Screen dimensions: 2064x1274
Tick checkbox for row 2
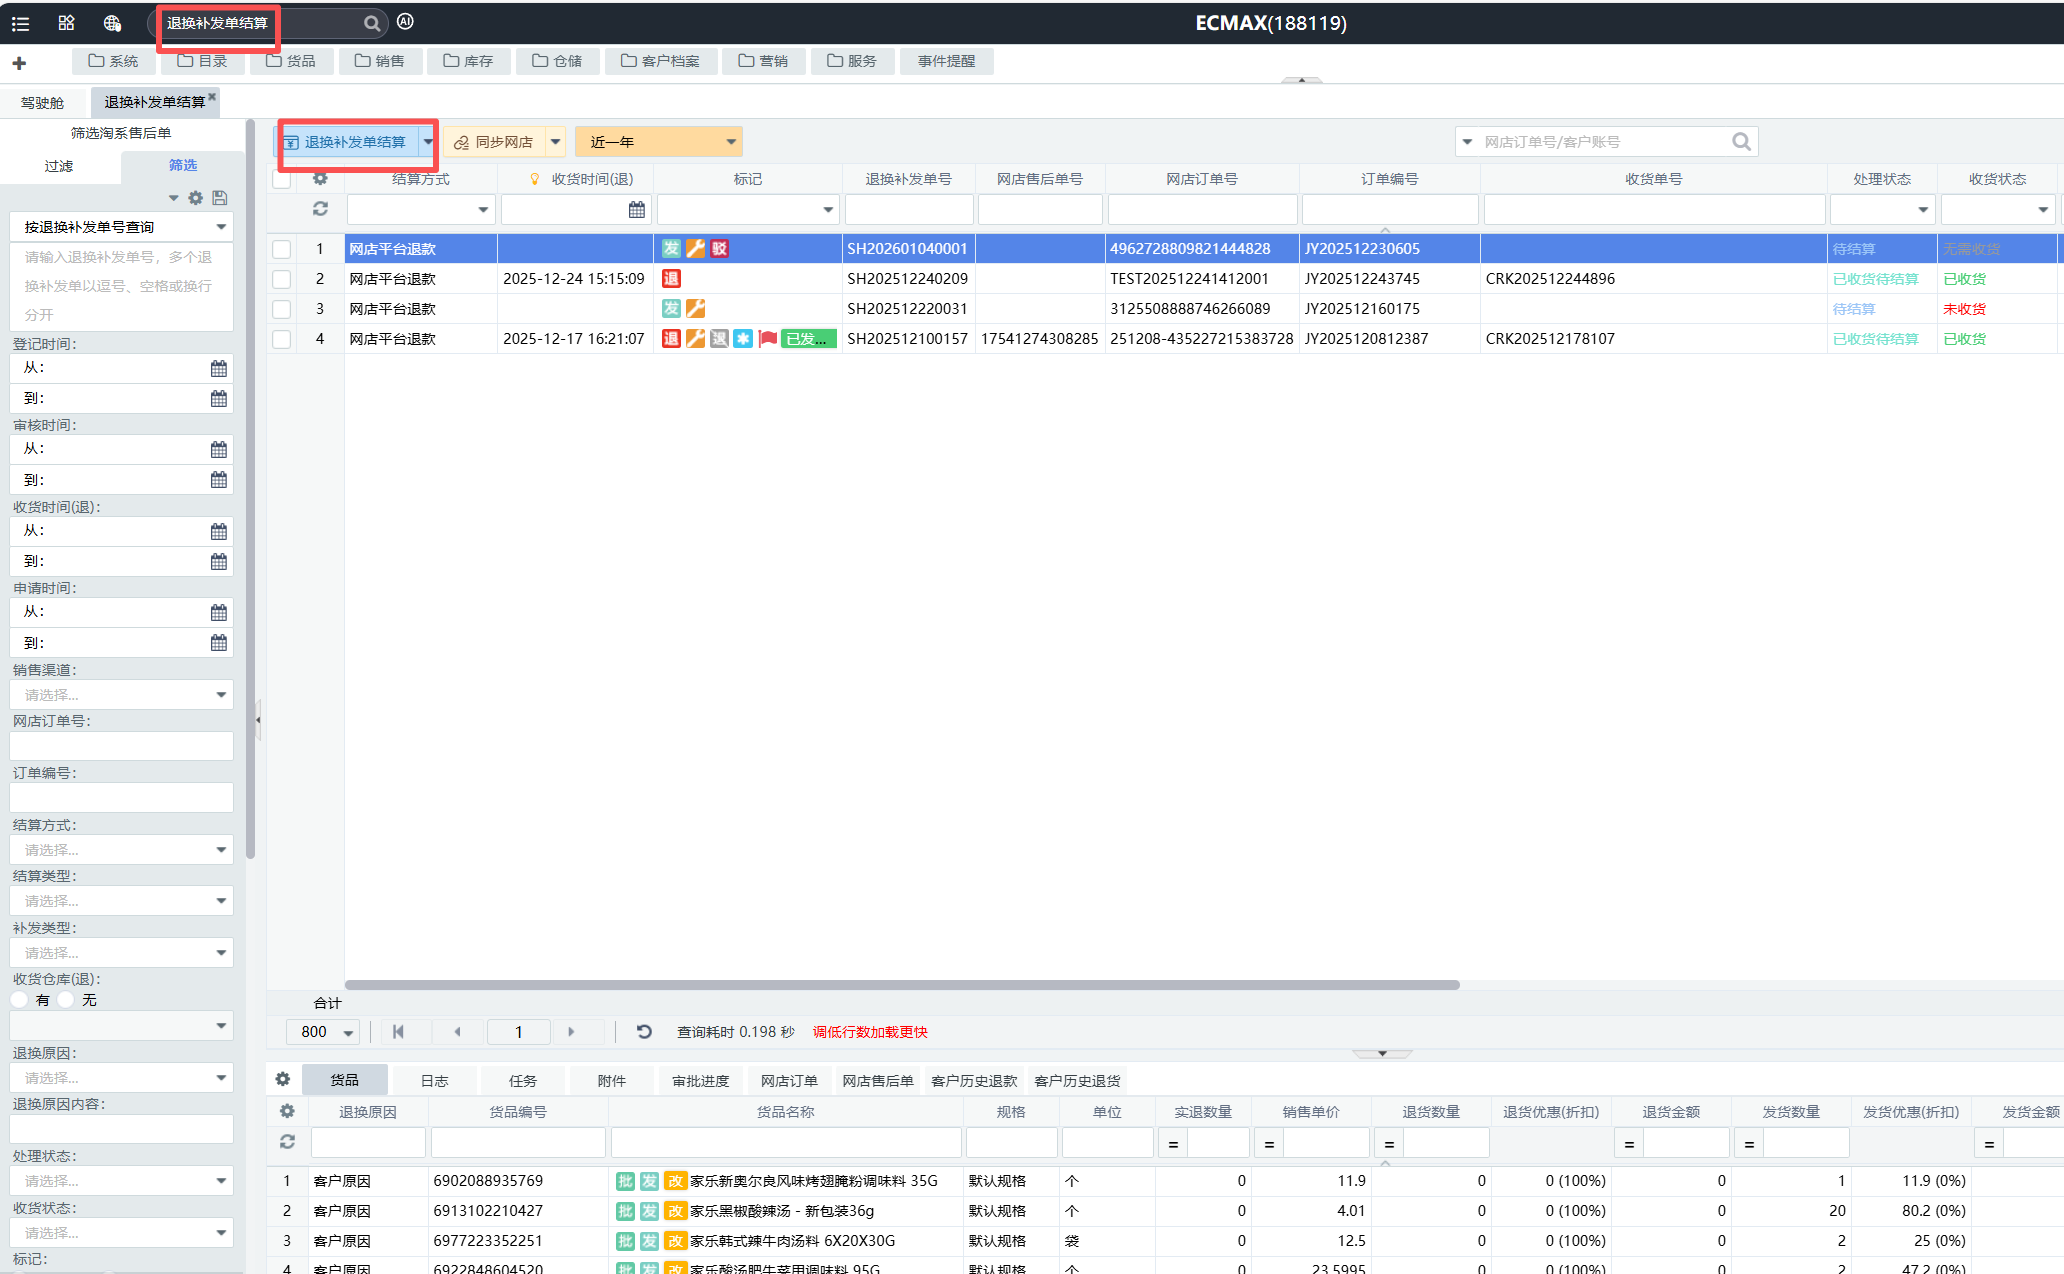tap(282, 279)
